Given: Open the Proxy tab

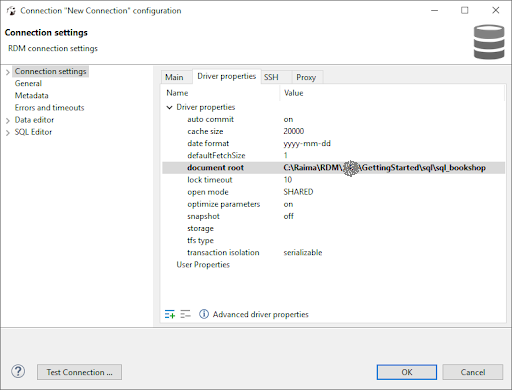Looking at the screenshot, I should tap(306, 77).
